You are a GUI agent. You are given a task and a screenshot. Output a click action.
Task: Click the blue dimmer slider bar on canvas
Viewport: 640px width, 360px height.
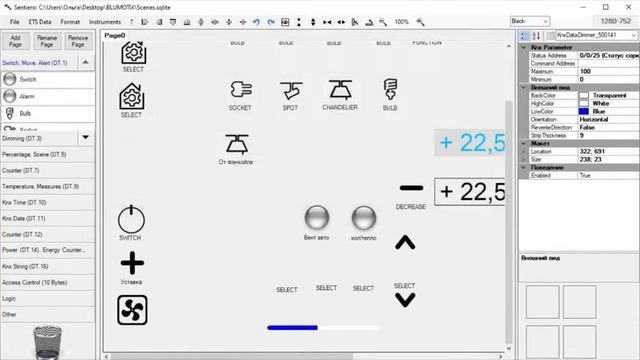click(323, 327)
